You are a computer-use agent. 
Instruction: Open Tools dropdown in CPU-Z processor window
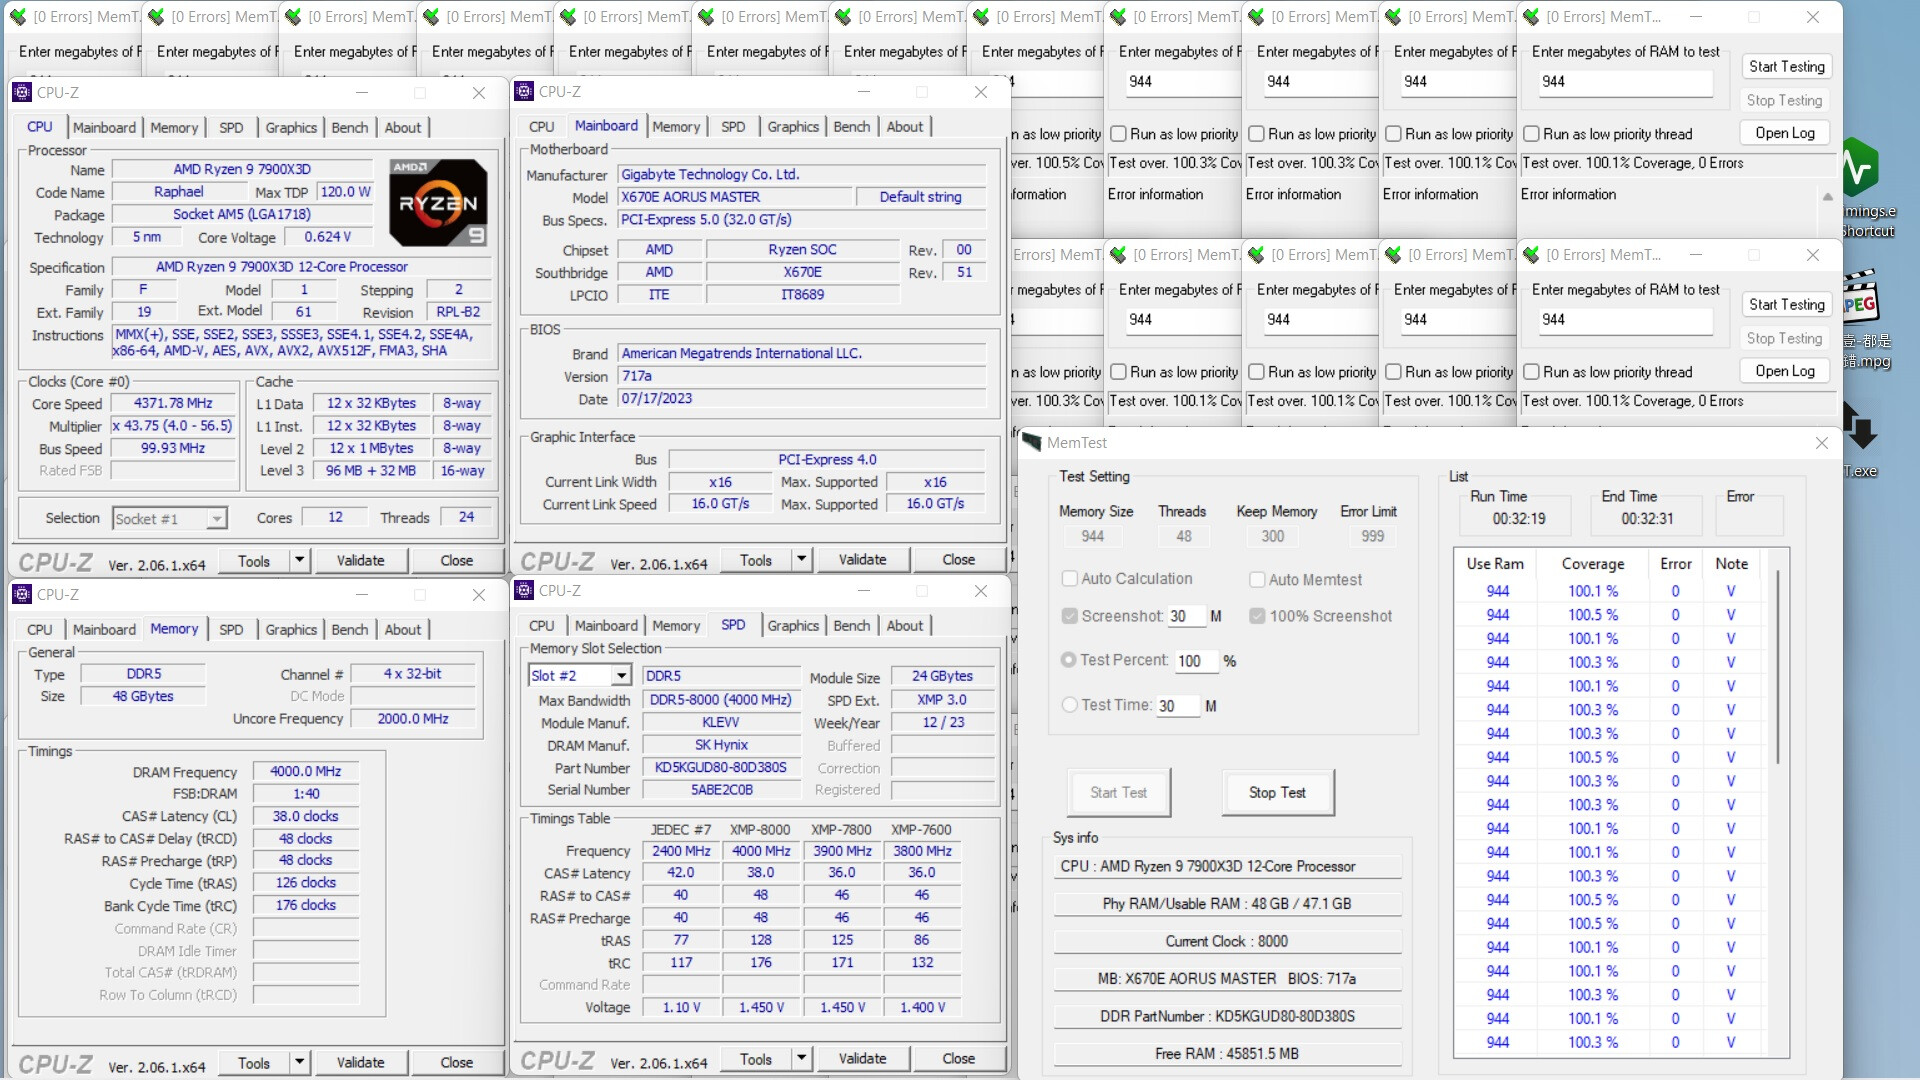click(298, 559)
